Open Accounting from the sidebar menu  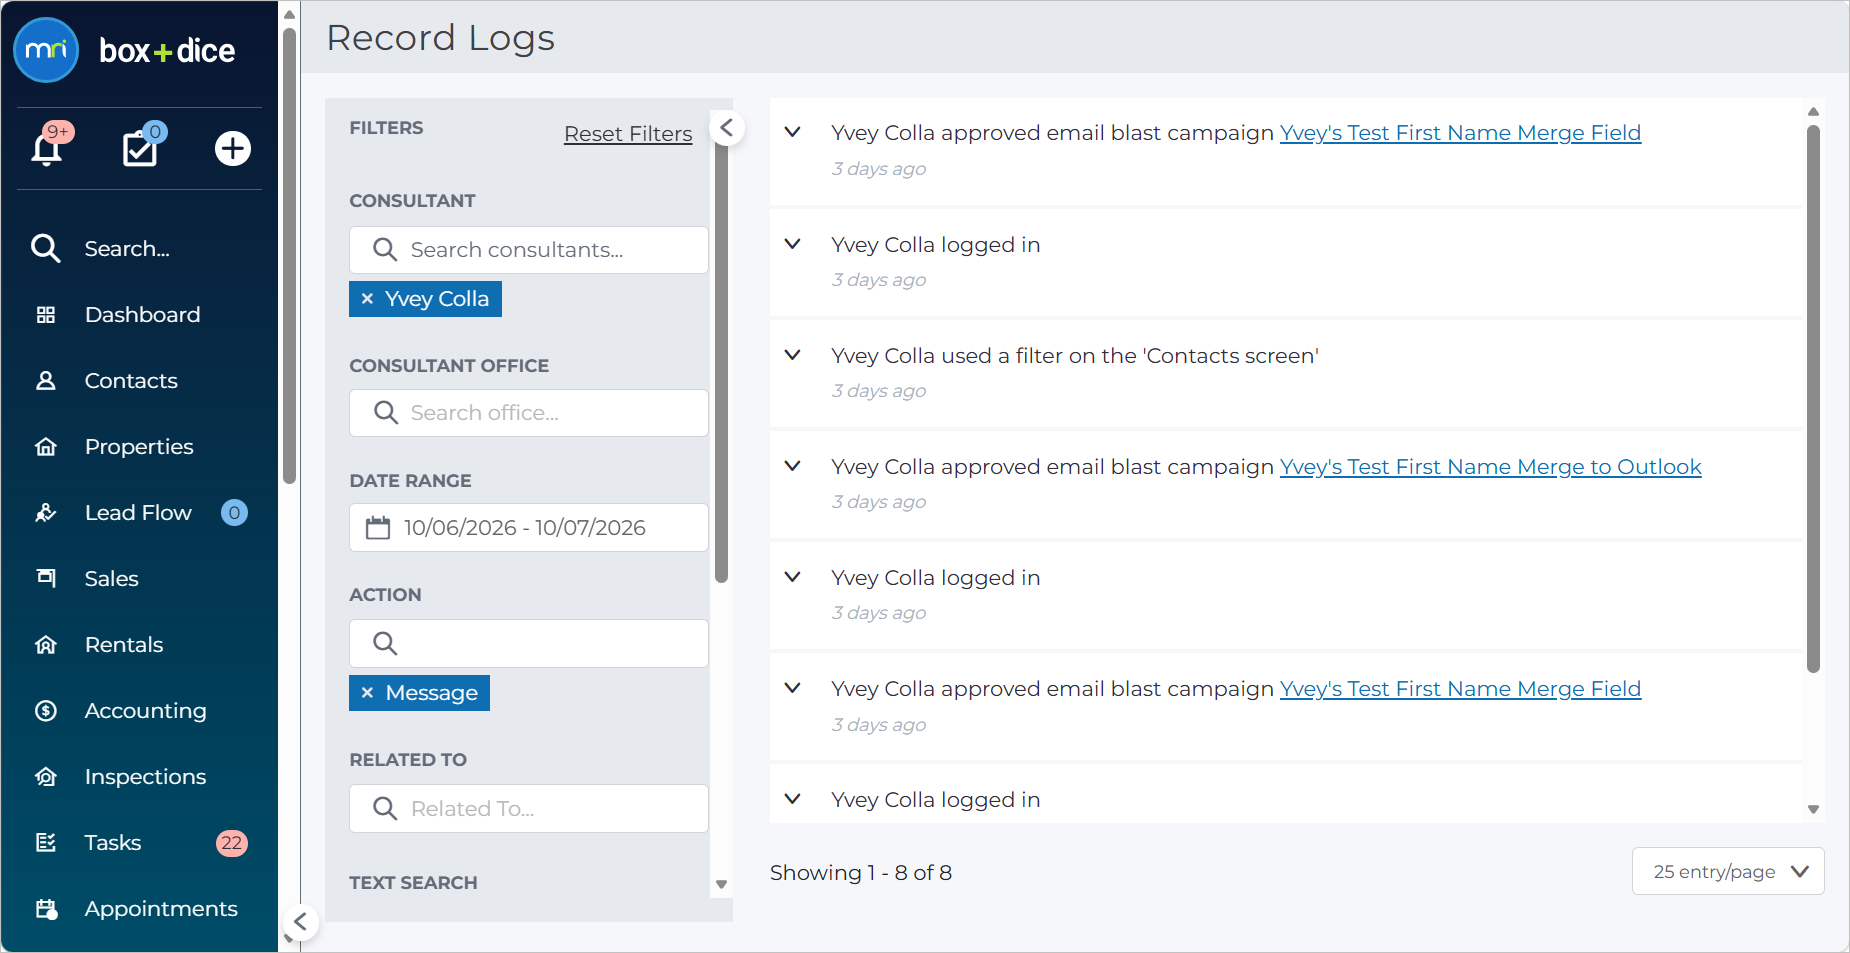pos(145,711)
